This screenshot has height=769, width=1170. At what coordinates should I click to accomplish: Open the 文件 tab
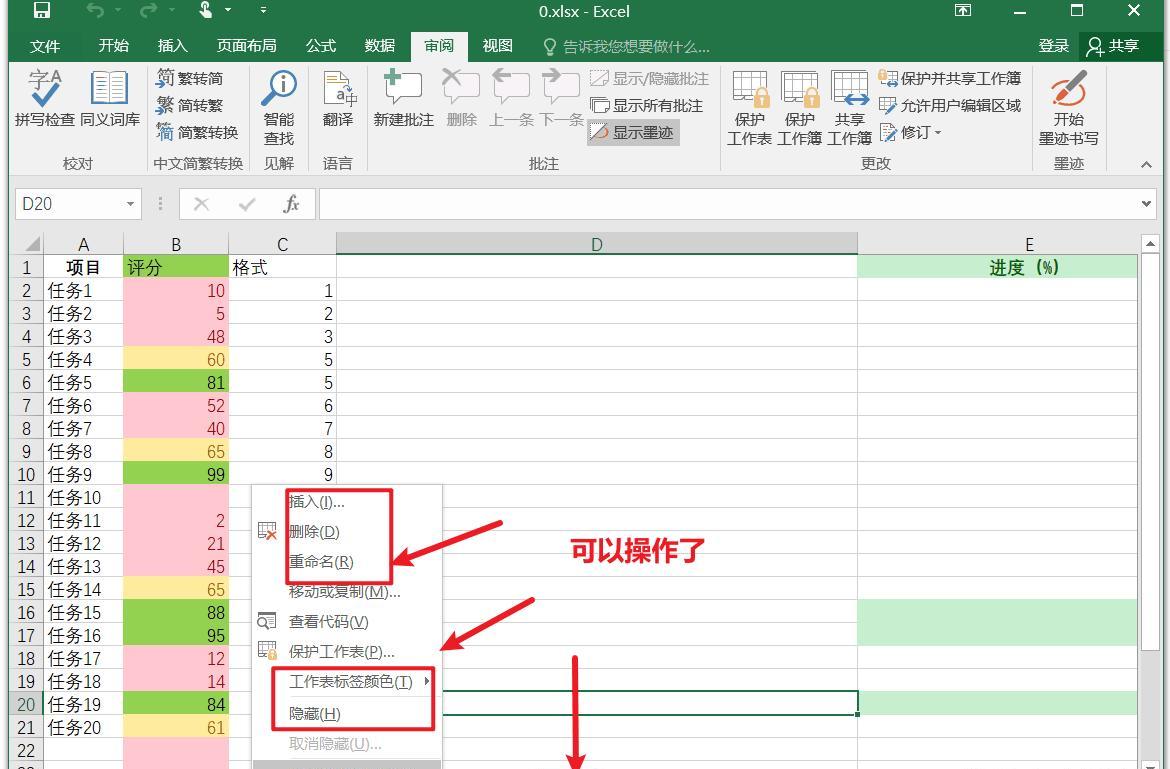(45, 46)
